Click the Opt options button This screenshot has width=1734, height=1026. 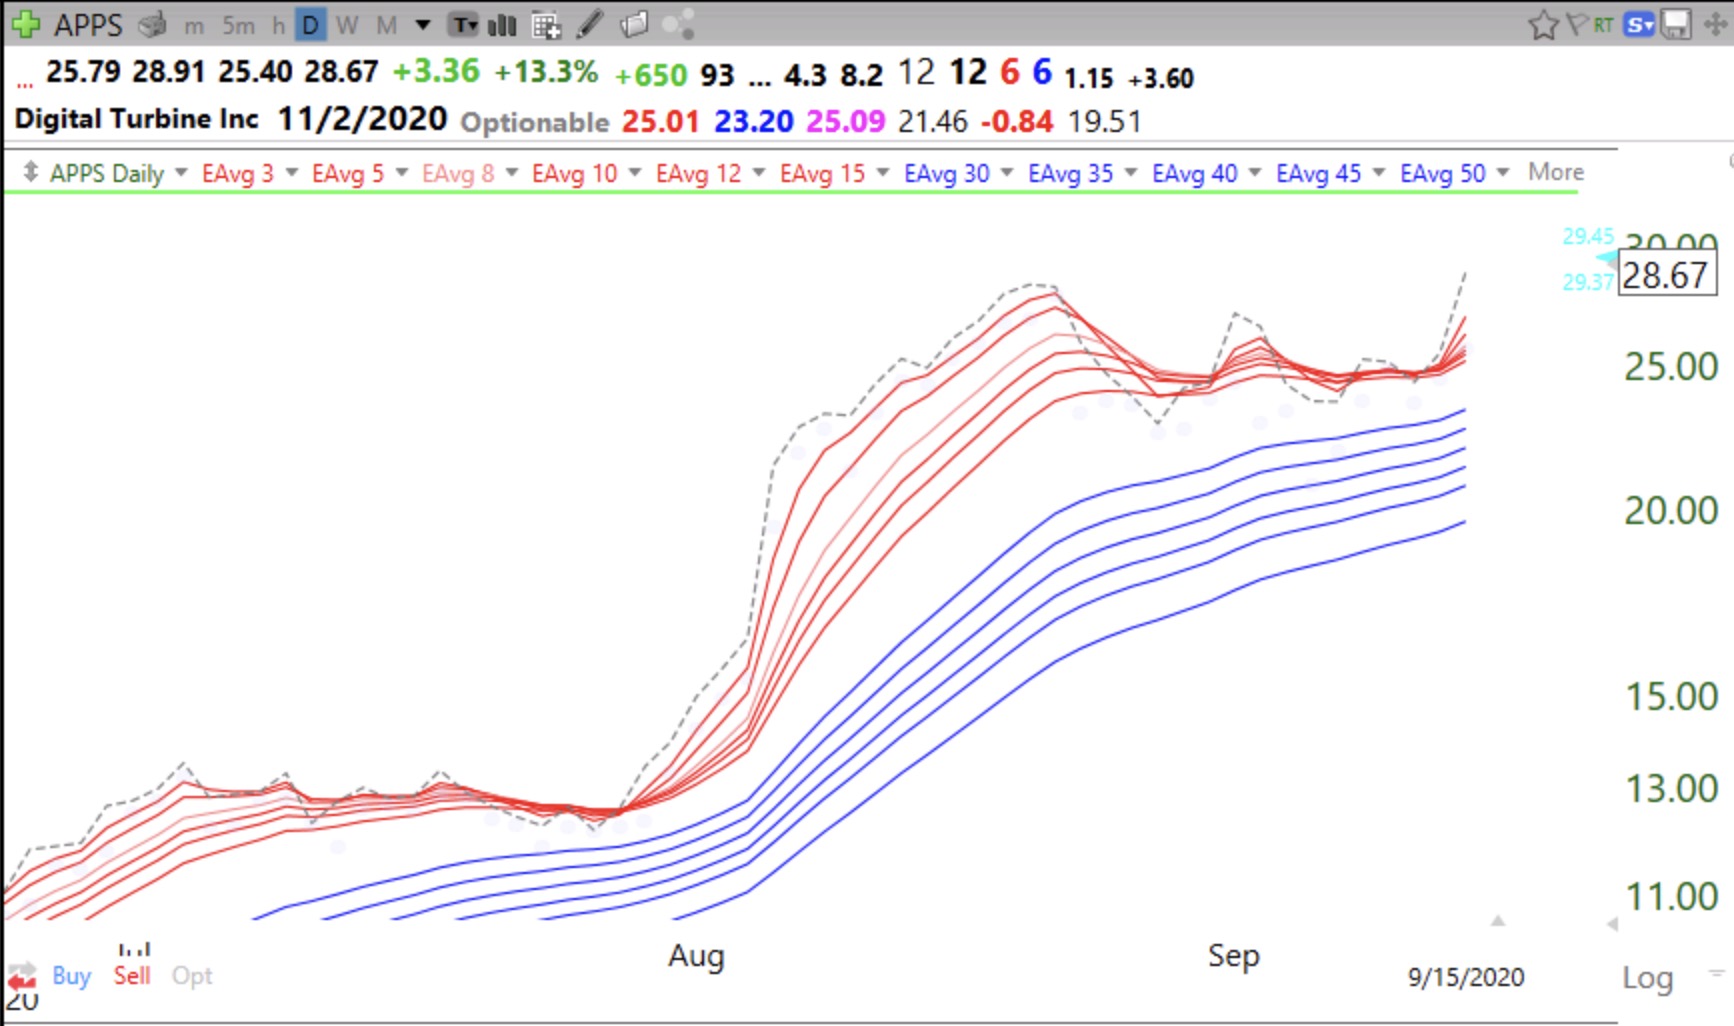coord(192,975)
